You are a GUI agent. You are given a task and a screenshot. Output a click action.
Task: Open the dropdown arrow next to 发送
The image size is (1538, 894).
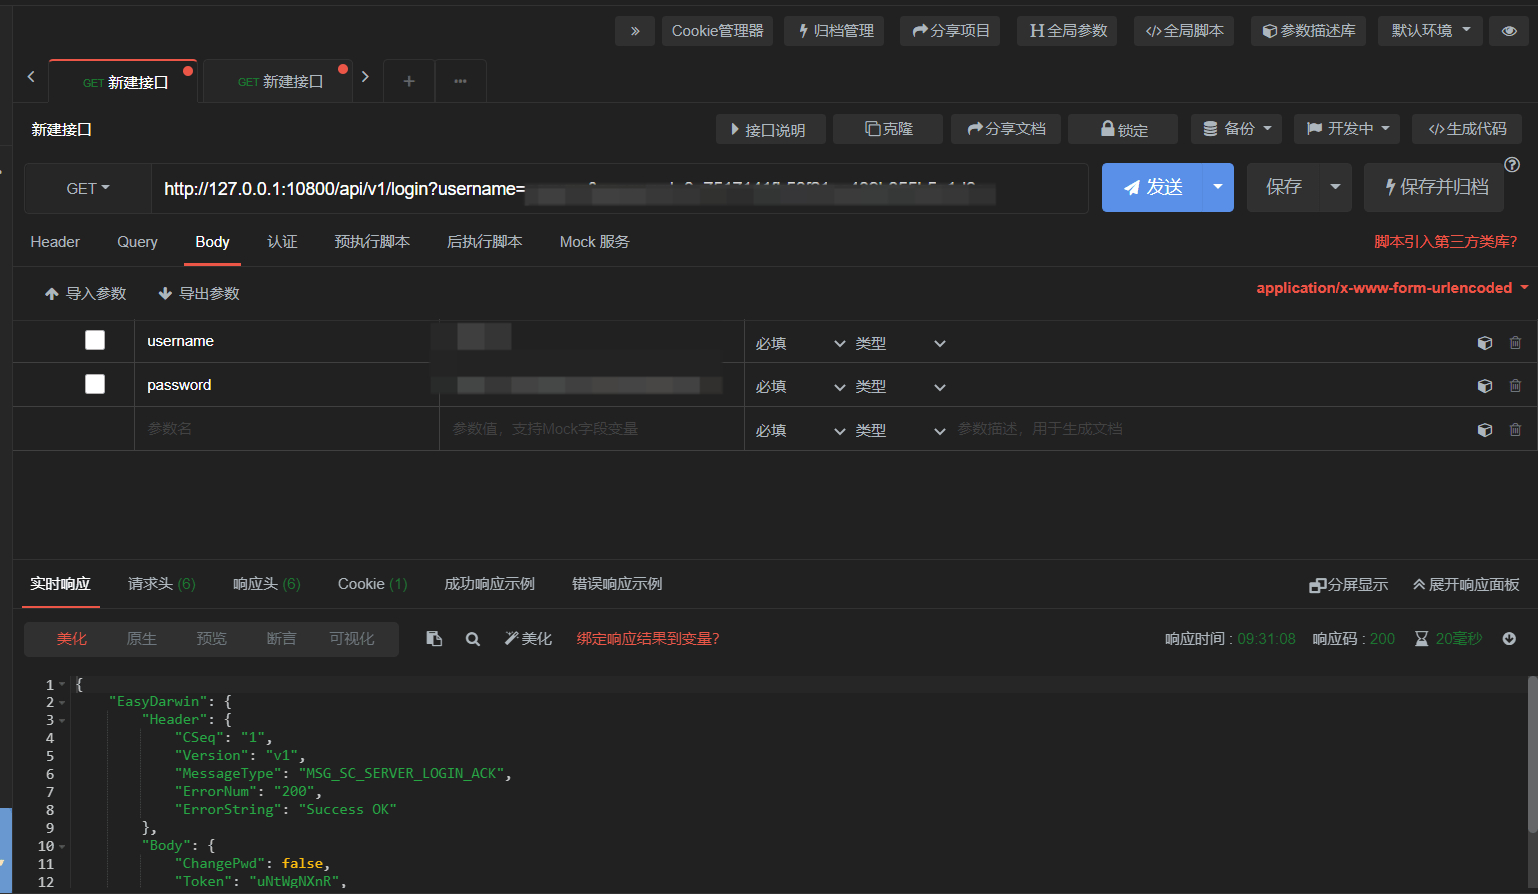(1218, 187)
